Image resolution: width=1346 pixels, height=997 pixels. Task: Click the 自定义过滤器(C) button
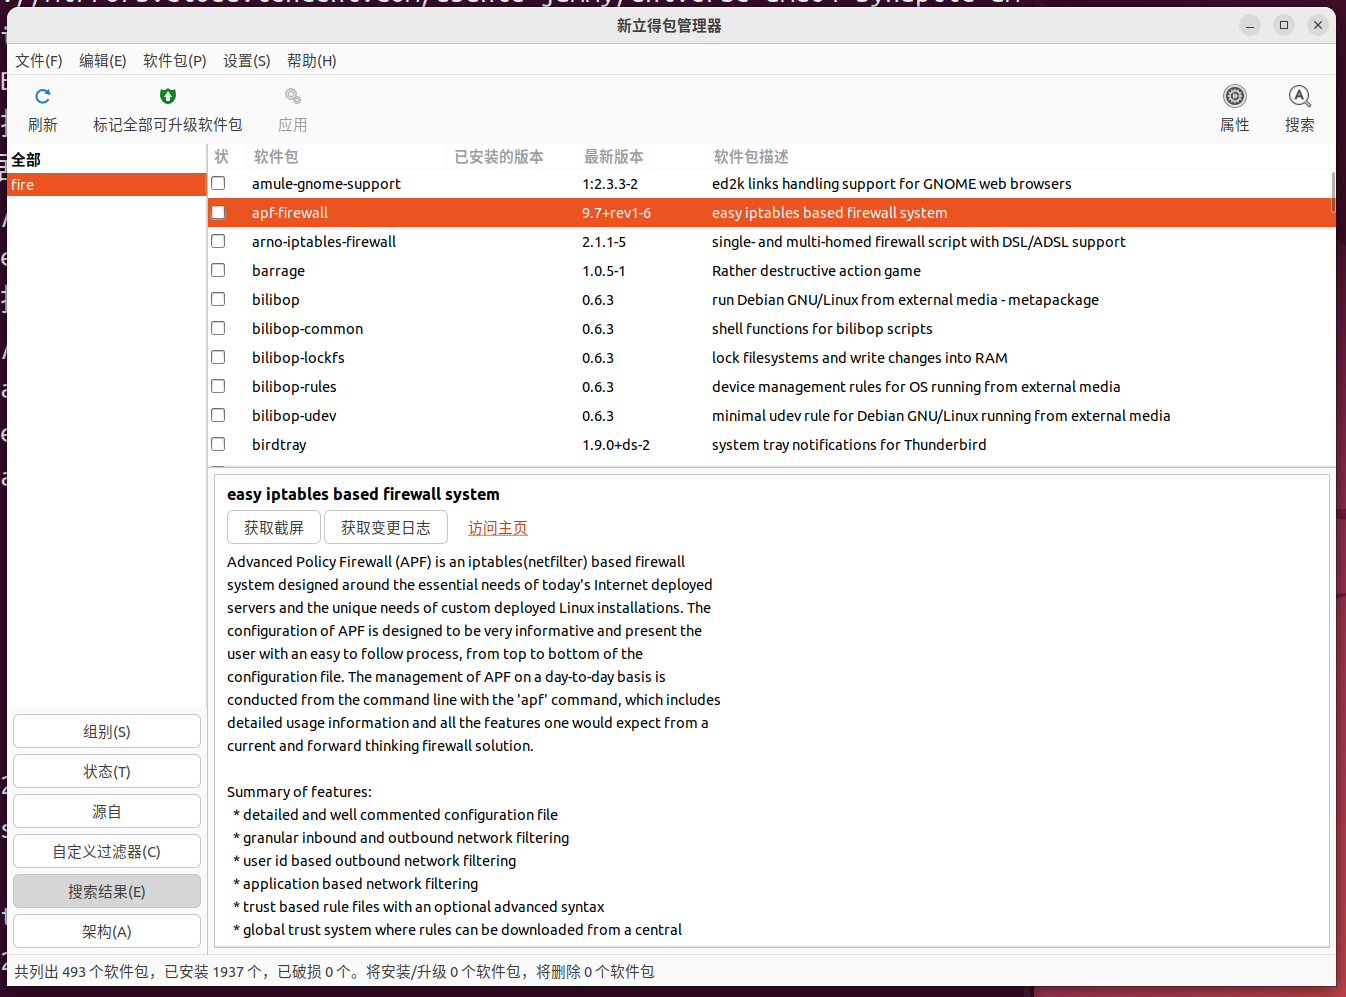coord(107,851)
